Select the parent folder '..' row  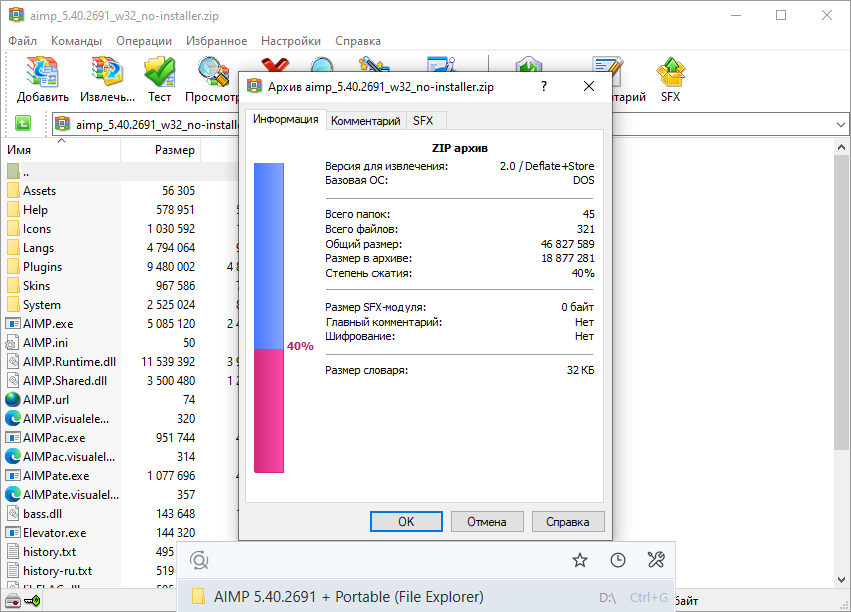[x=121, y=171]
